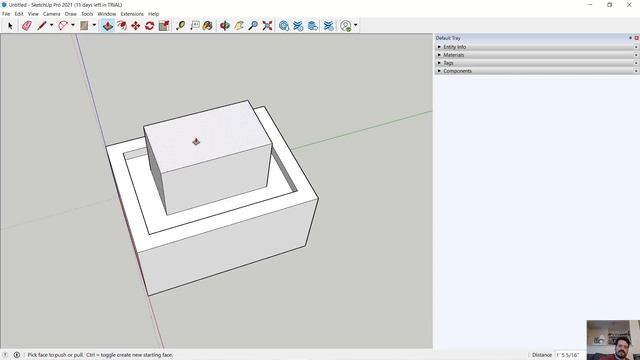Open the Help menu
The width and height of the screenshot is (640, 360).
(153, 14)
